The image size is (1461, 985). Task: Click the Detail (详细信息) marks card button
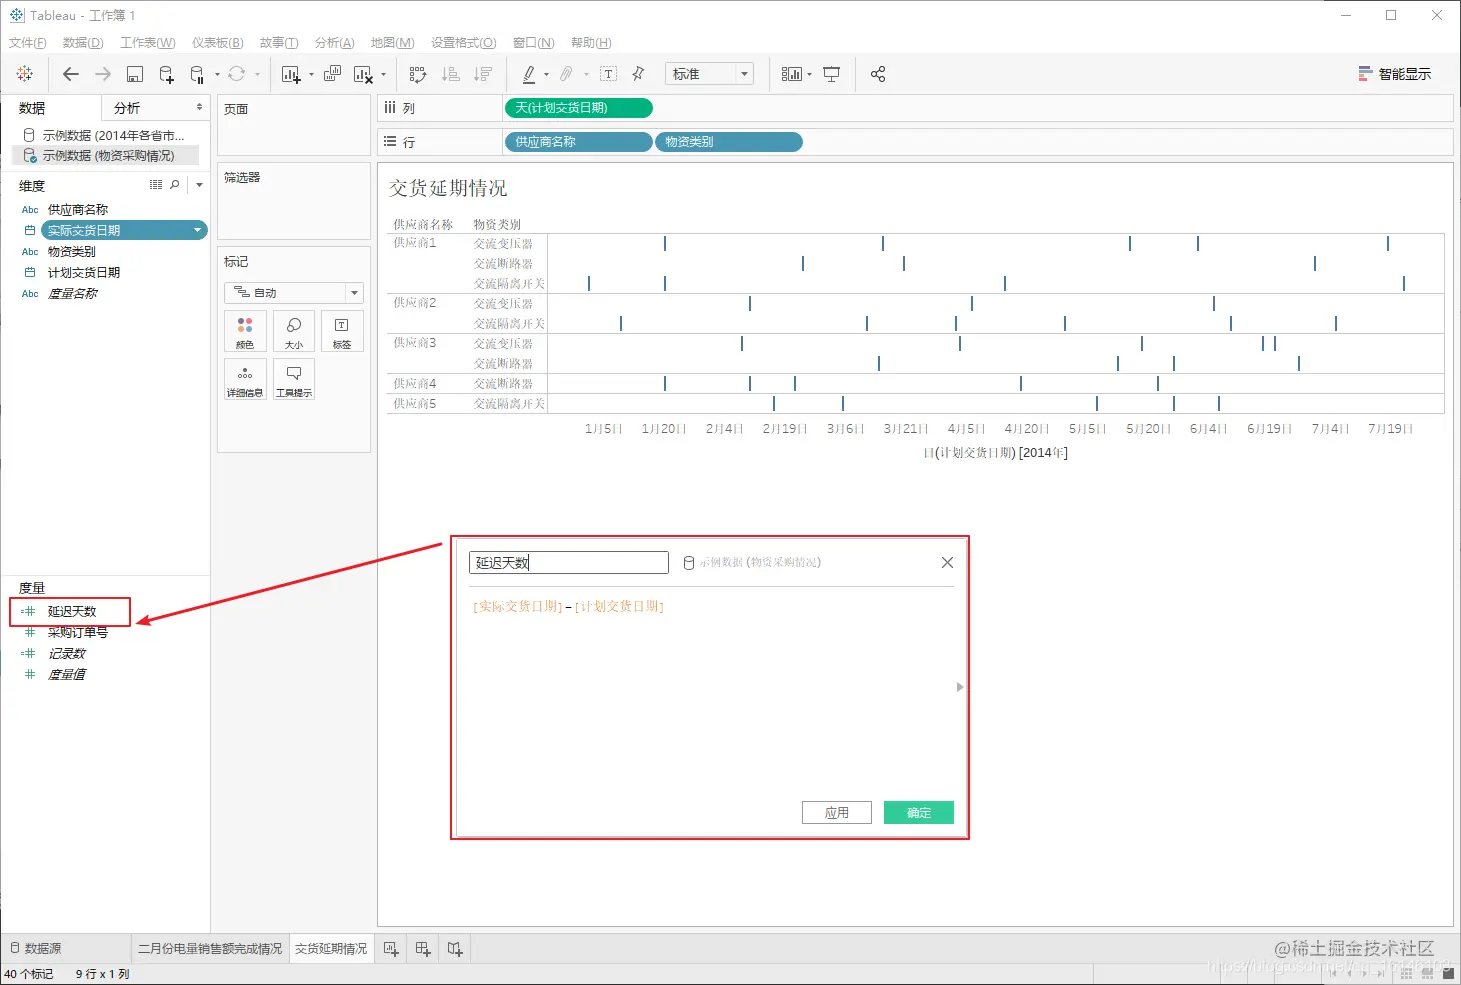click(x=245, y=379)
